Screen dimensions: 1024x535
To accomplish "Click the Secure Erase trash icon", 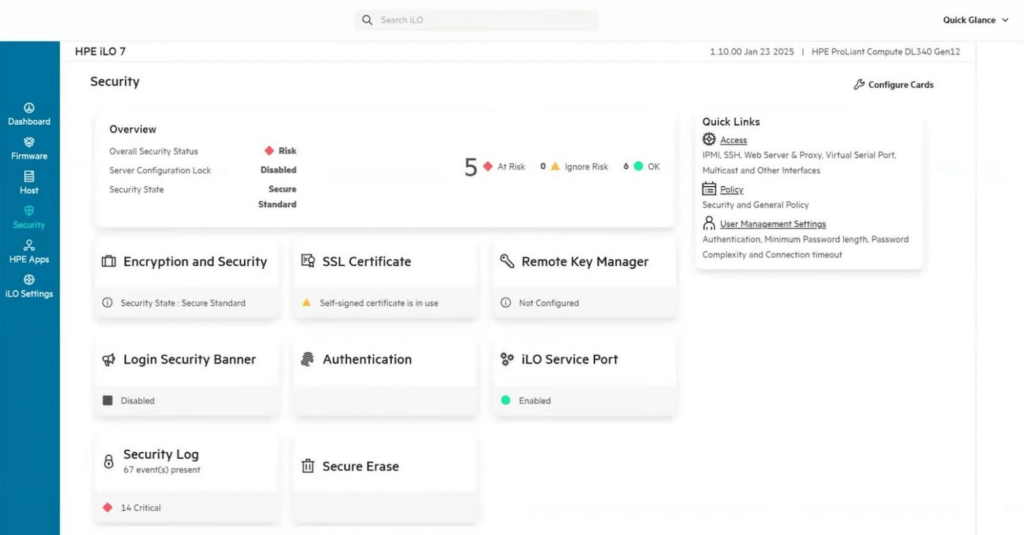I will (x=308, y=466).
